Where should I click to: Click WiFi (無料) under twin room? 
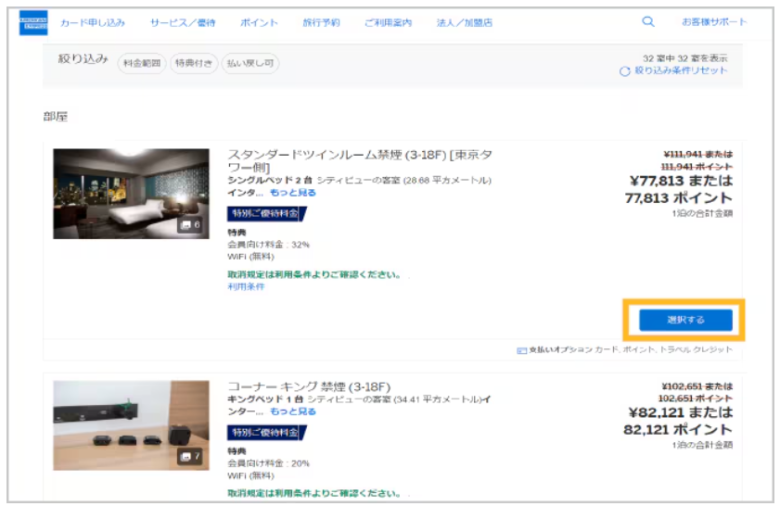(x=251, y=257)
